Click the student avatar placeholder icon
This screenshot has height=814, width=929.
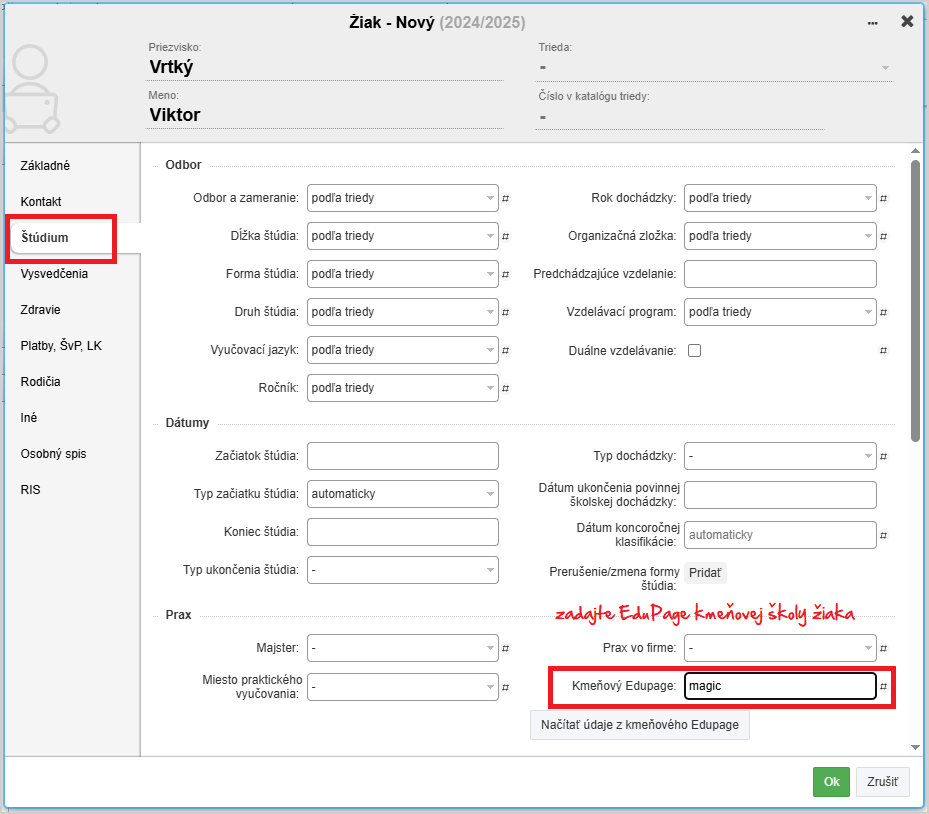[30, 90]
